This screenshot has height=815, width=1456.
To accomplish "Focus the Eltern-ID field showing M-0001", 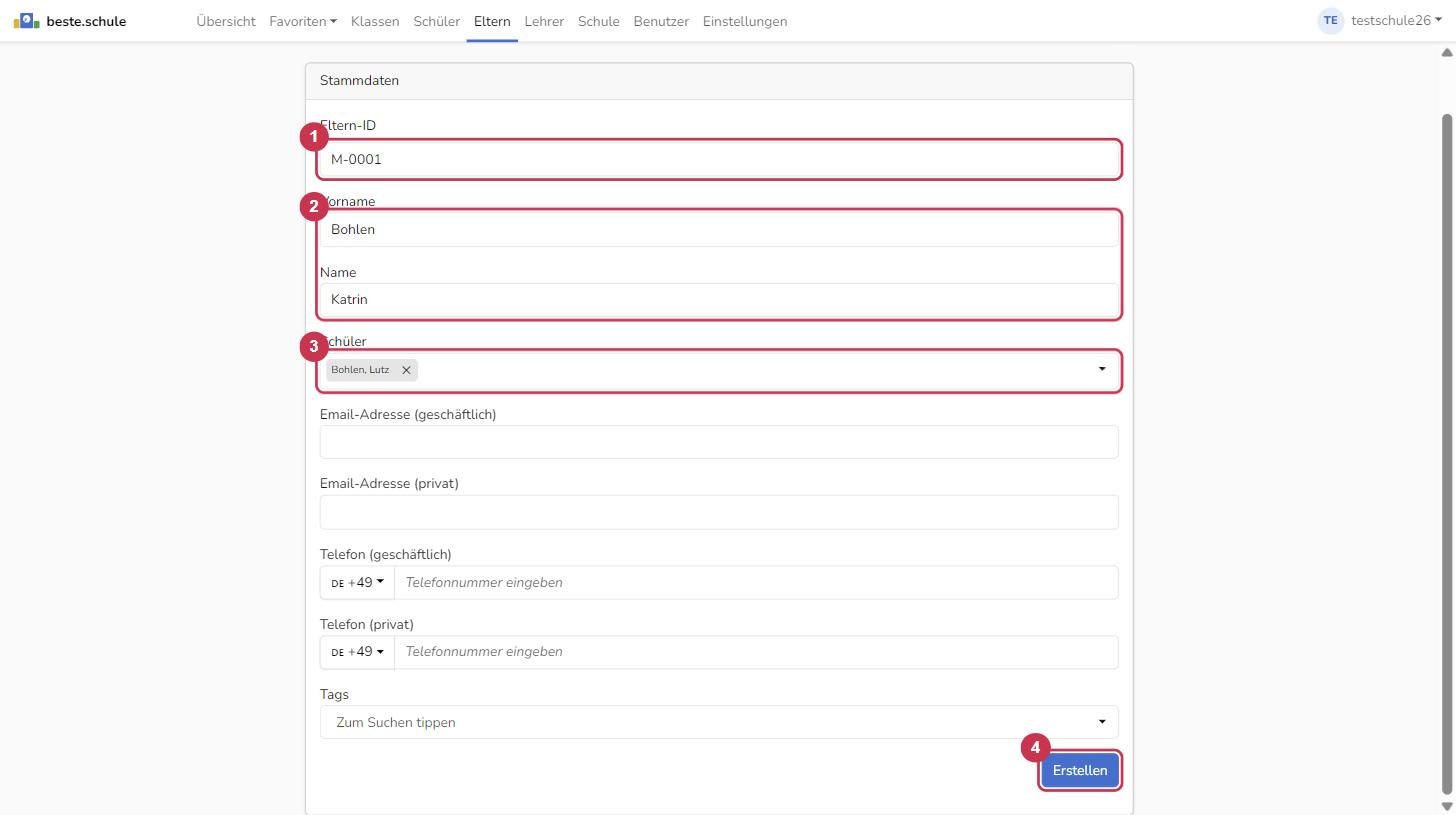I will (719, 159).
